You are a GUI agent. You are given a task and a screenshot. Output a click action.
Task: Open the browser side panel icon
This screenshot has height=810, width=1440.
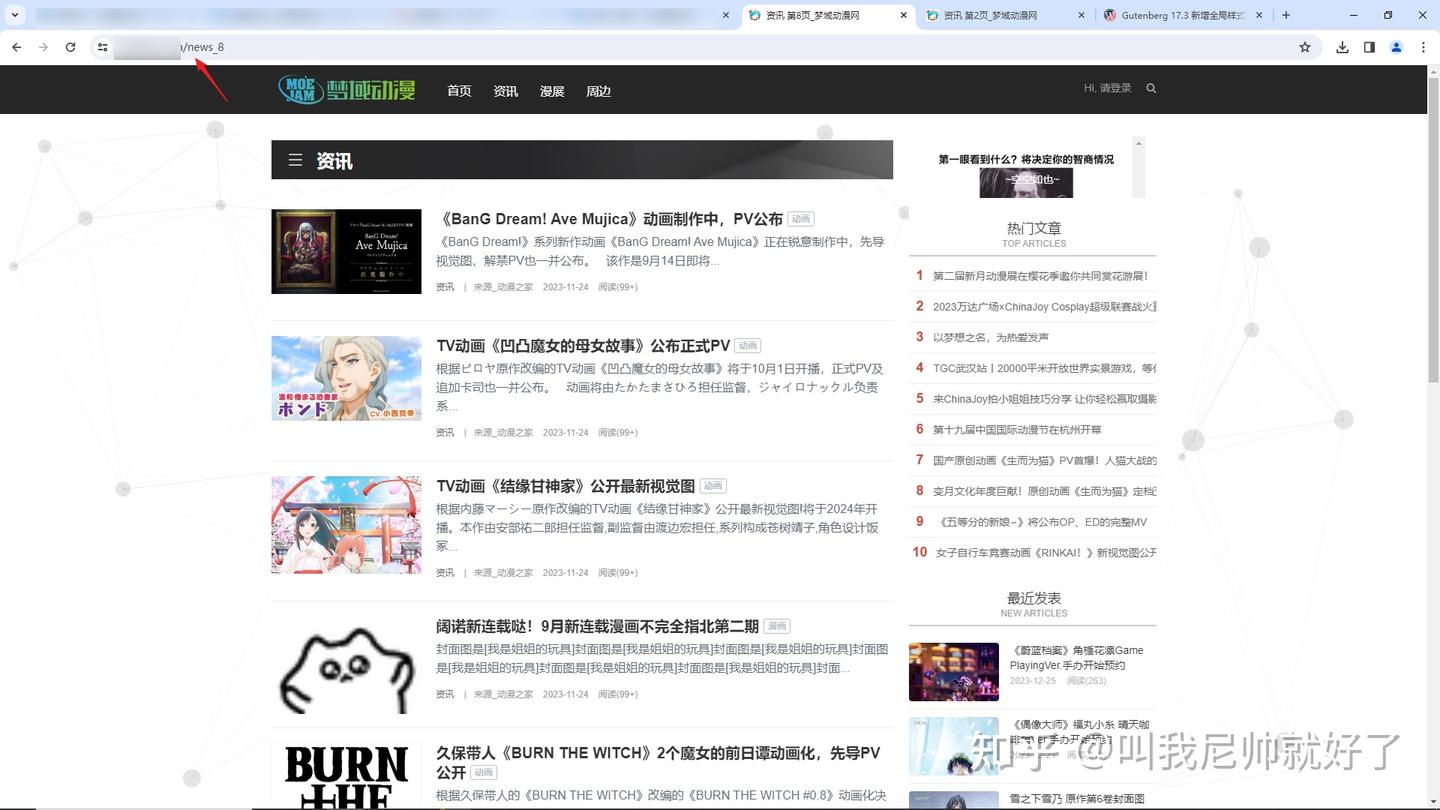[1368, 47]
